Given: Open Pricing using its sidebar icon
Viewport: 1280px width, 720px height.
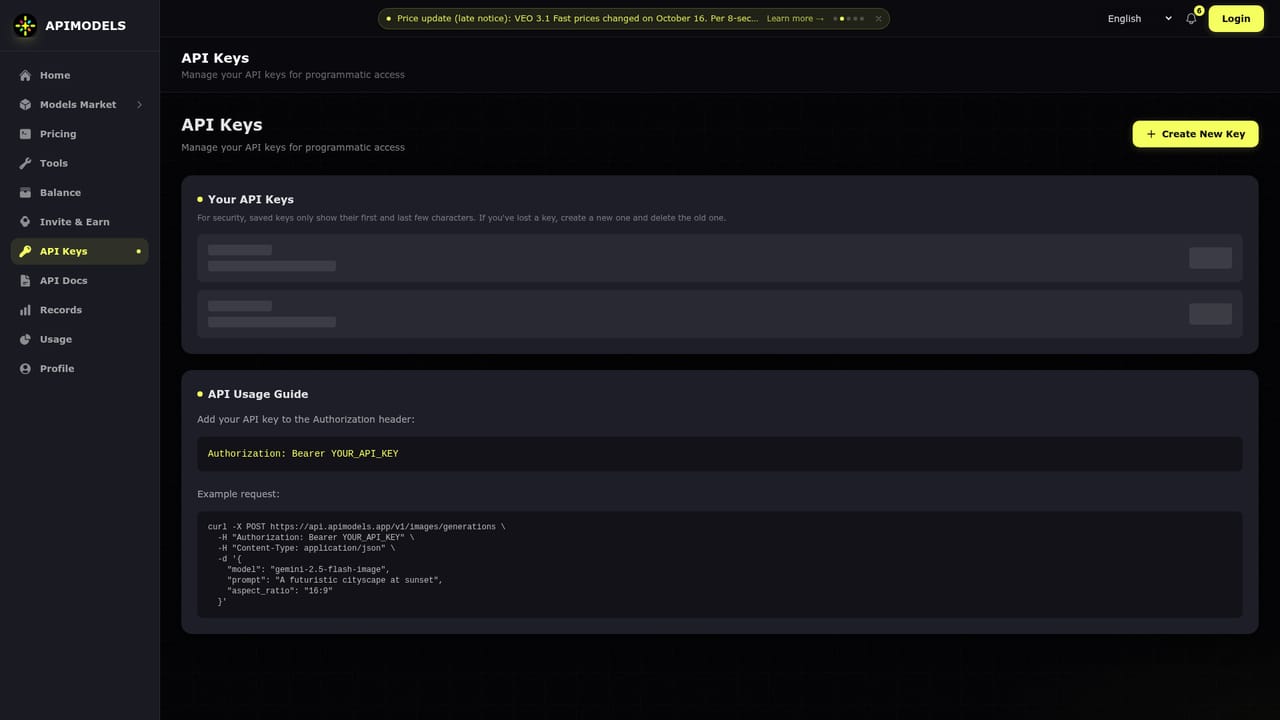Looking at the screenshot, I should click(x=26, y=134).
